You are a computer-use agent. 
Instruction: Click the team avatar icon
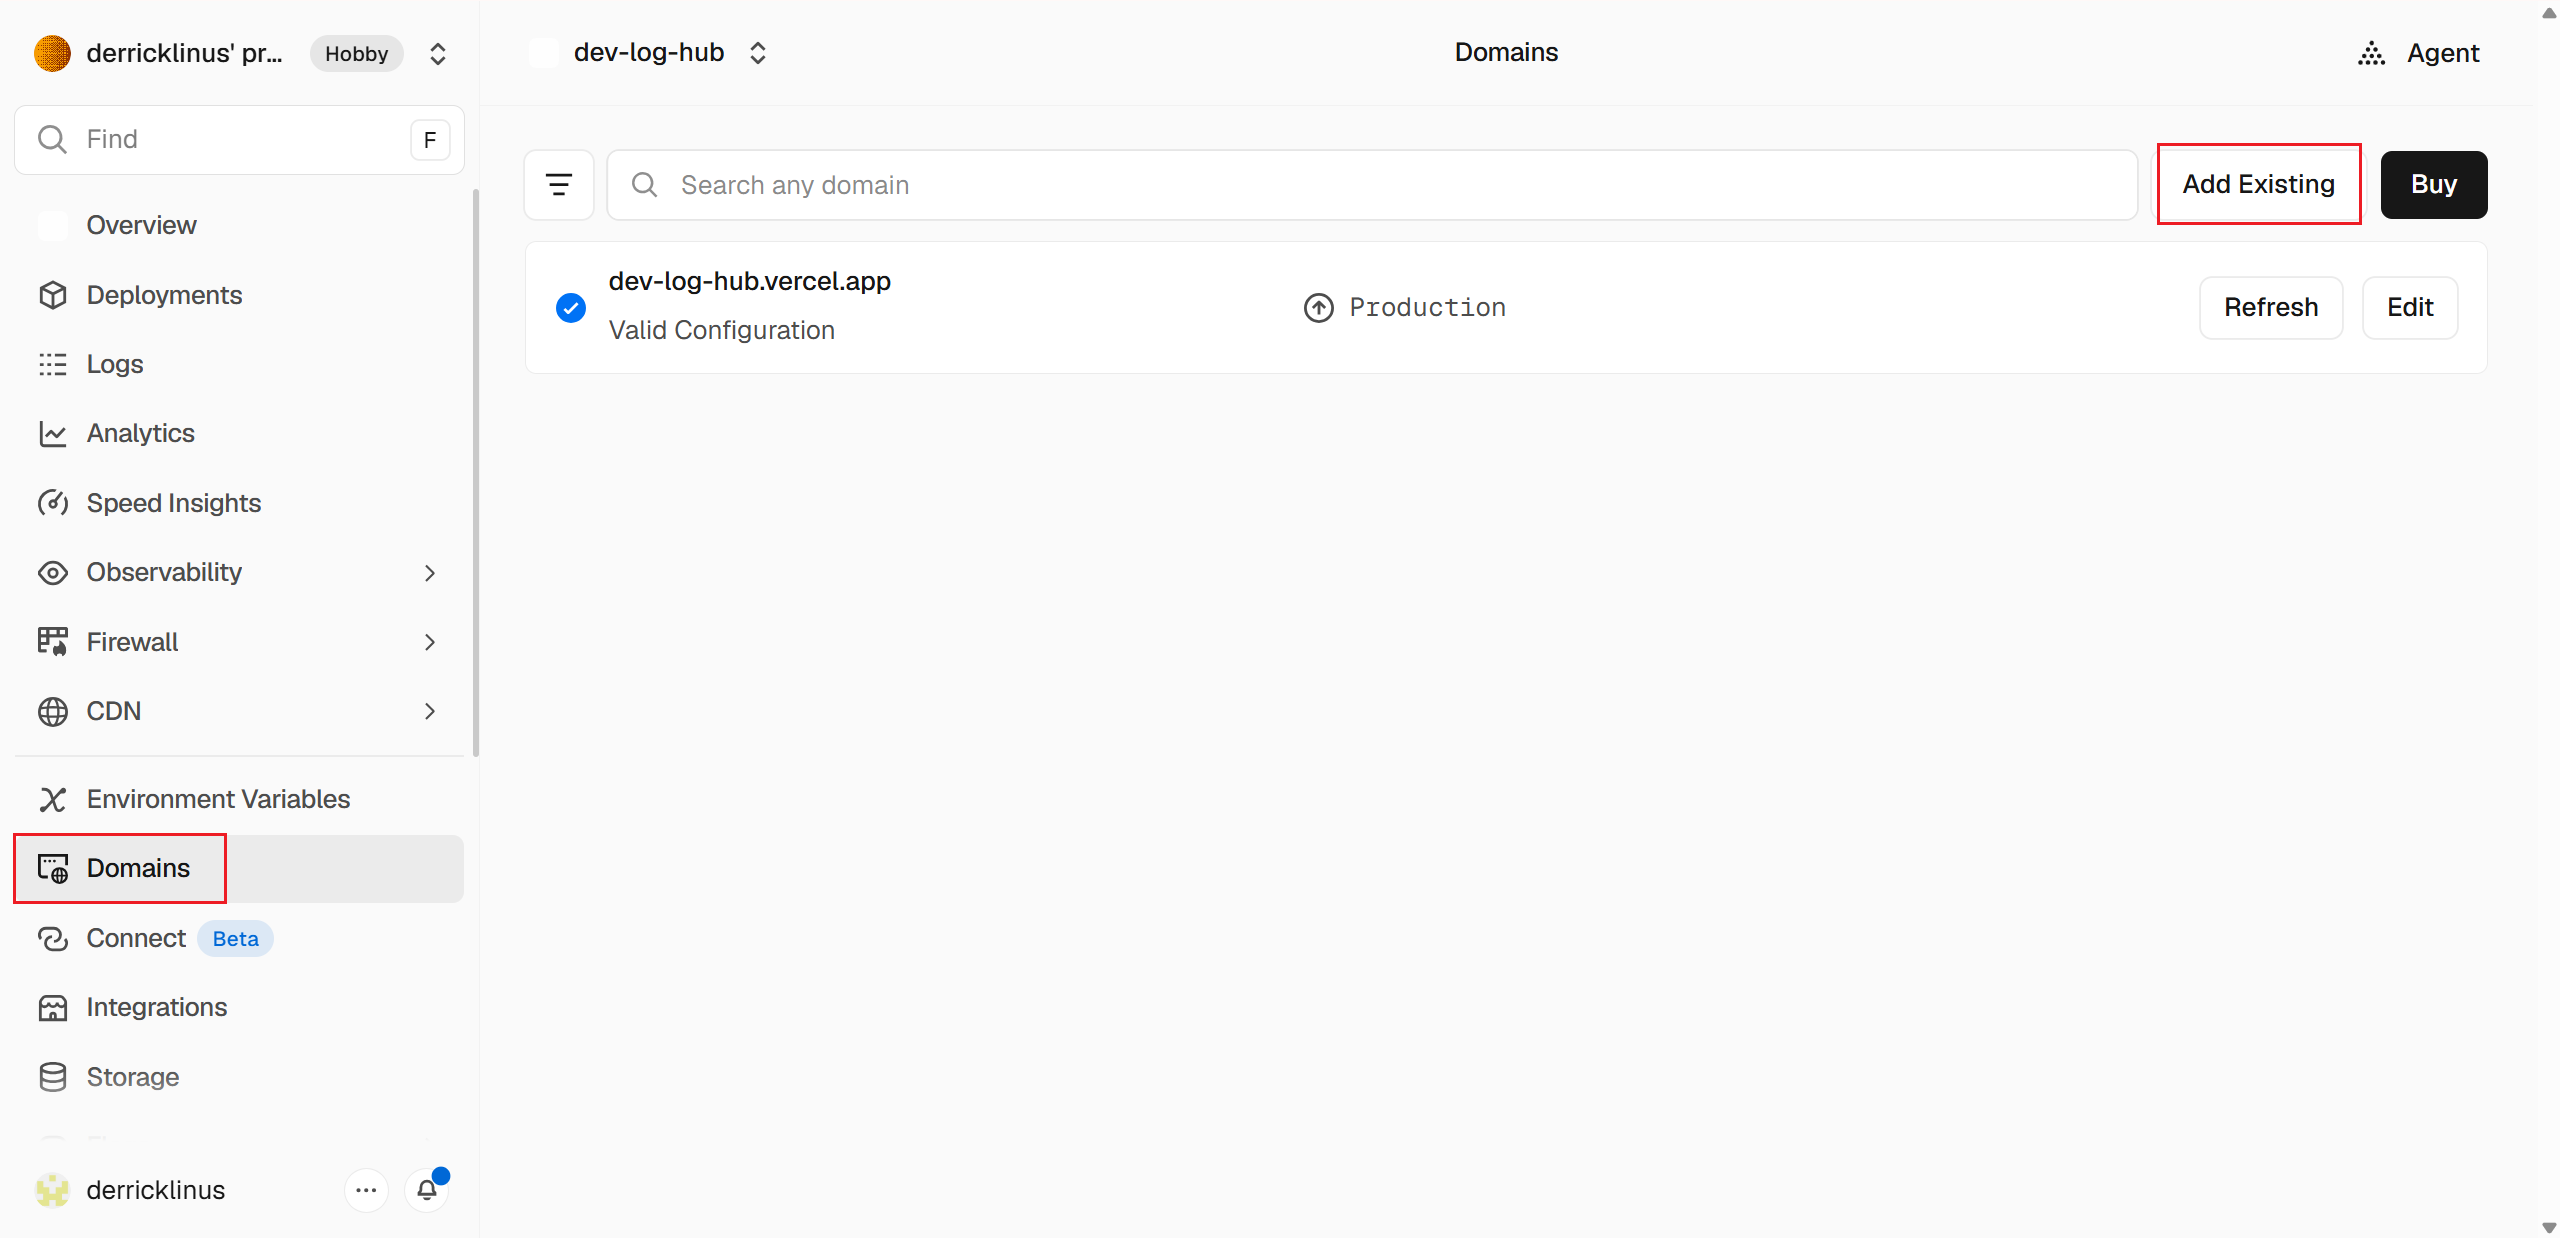click(52, 53)
